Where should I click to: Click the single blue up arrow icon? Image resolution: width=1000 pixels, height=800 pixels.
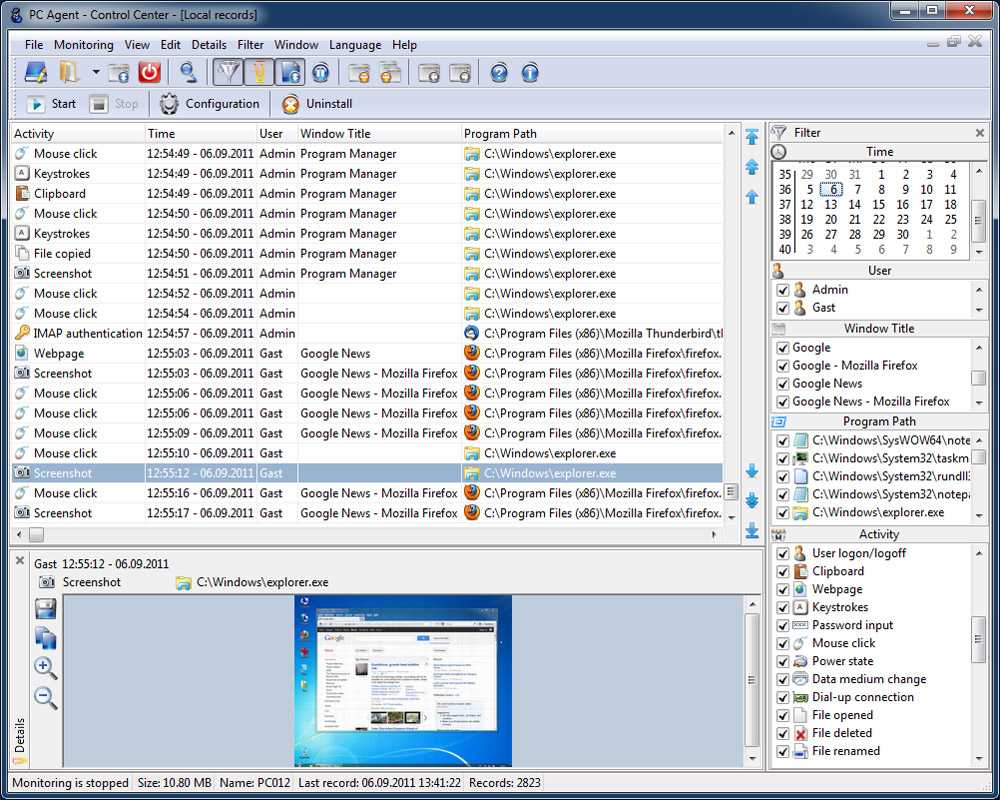coord(752,196)
